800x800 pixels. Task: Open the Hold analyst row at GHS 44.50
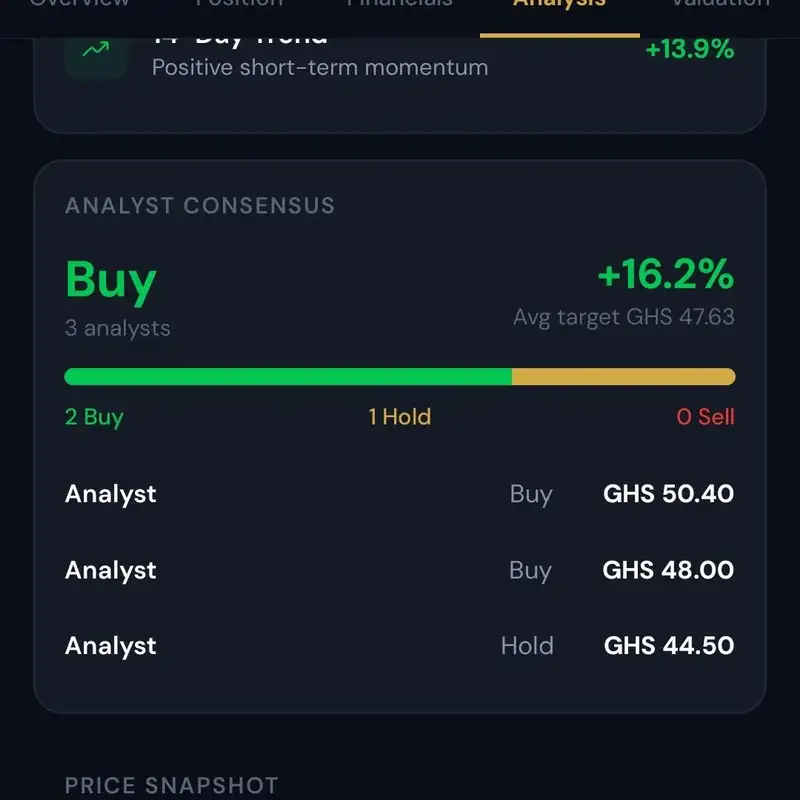tap(399, 646)
